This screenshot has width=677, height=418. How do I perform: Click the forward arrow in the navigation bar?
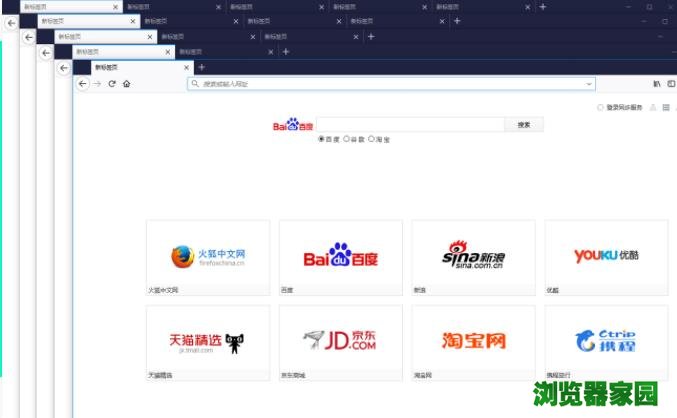coord(97,84)
